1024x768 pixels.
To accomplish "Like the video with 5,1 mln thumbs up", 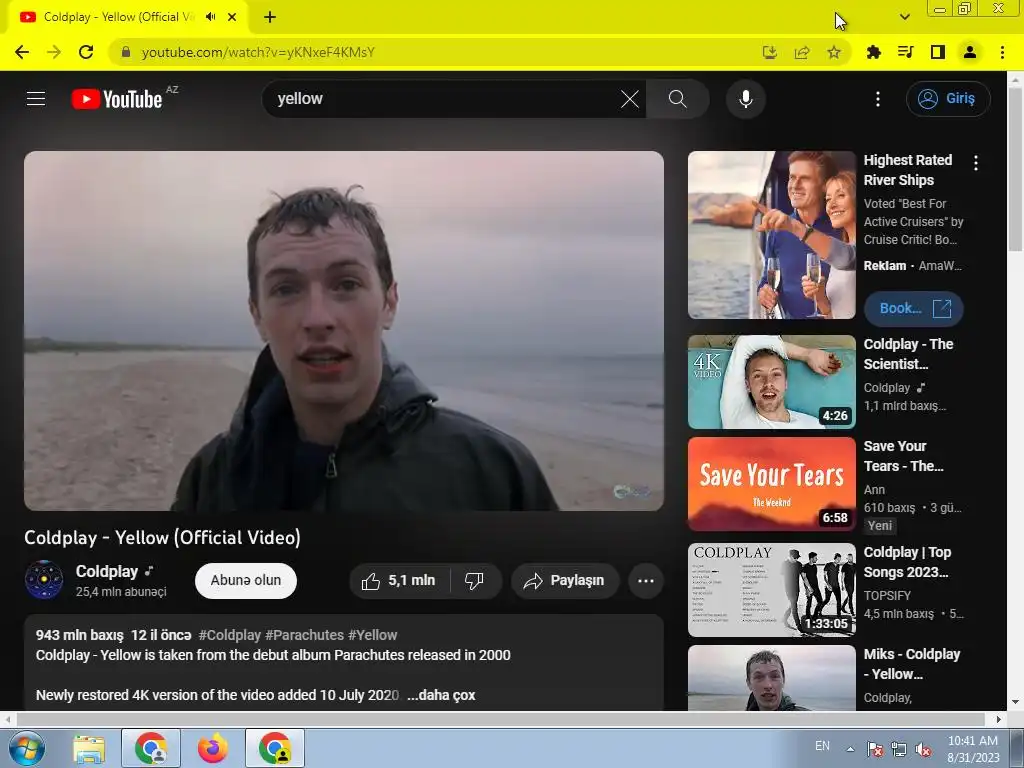I will [402, 581].
